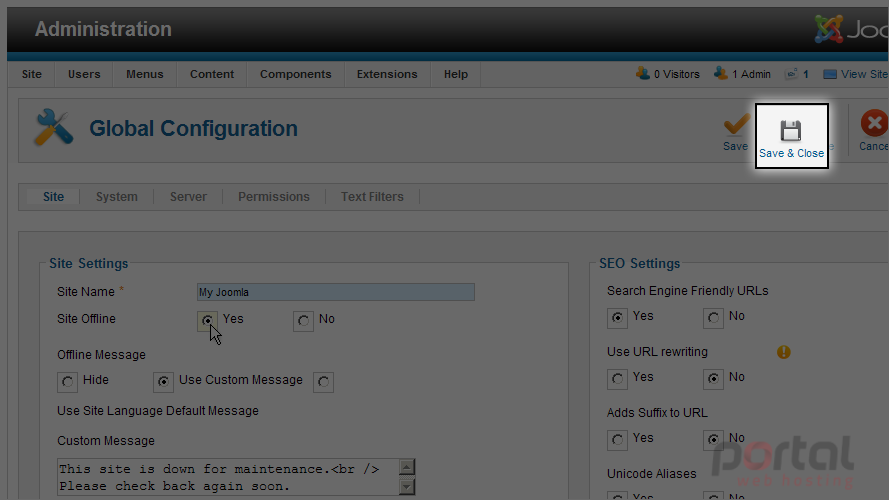Click the Site Name input field
Image resolution: width=889 pixels, height=500 pixels.
[336, 292]
